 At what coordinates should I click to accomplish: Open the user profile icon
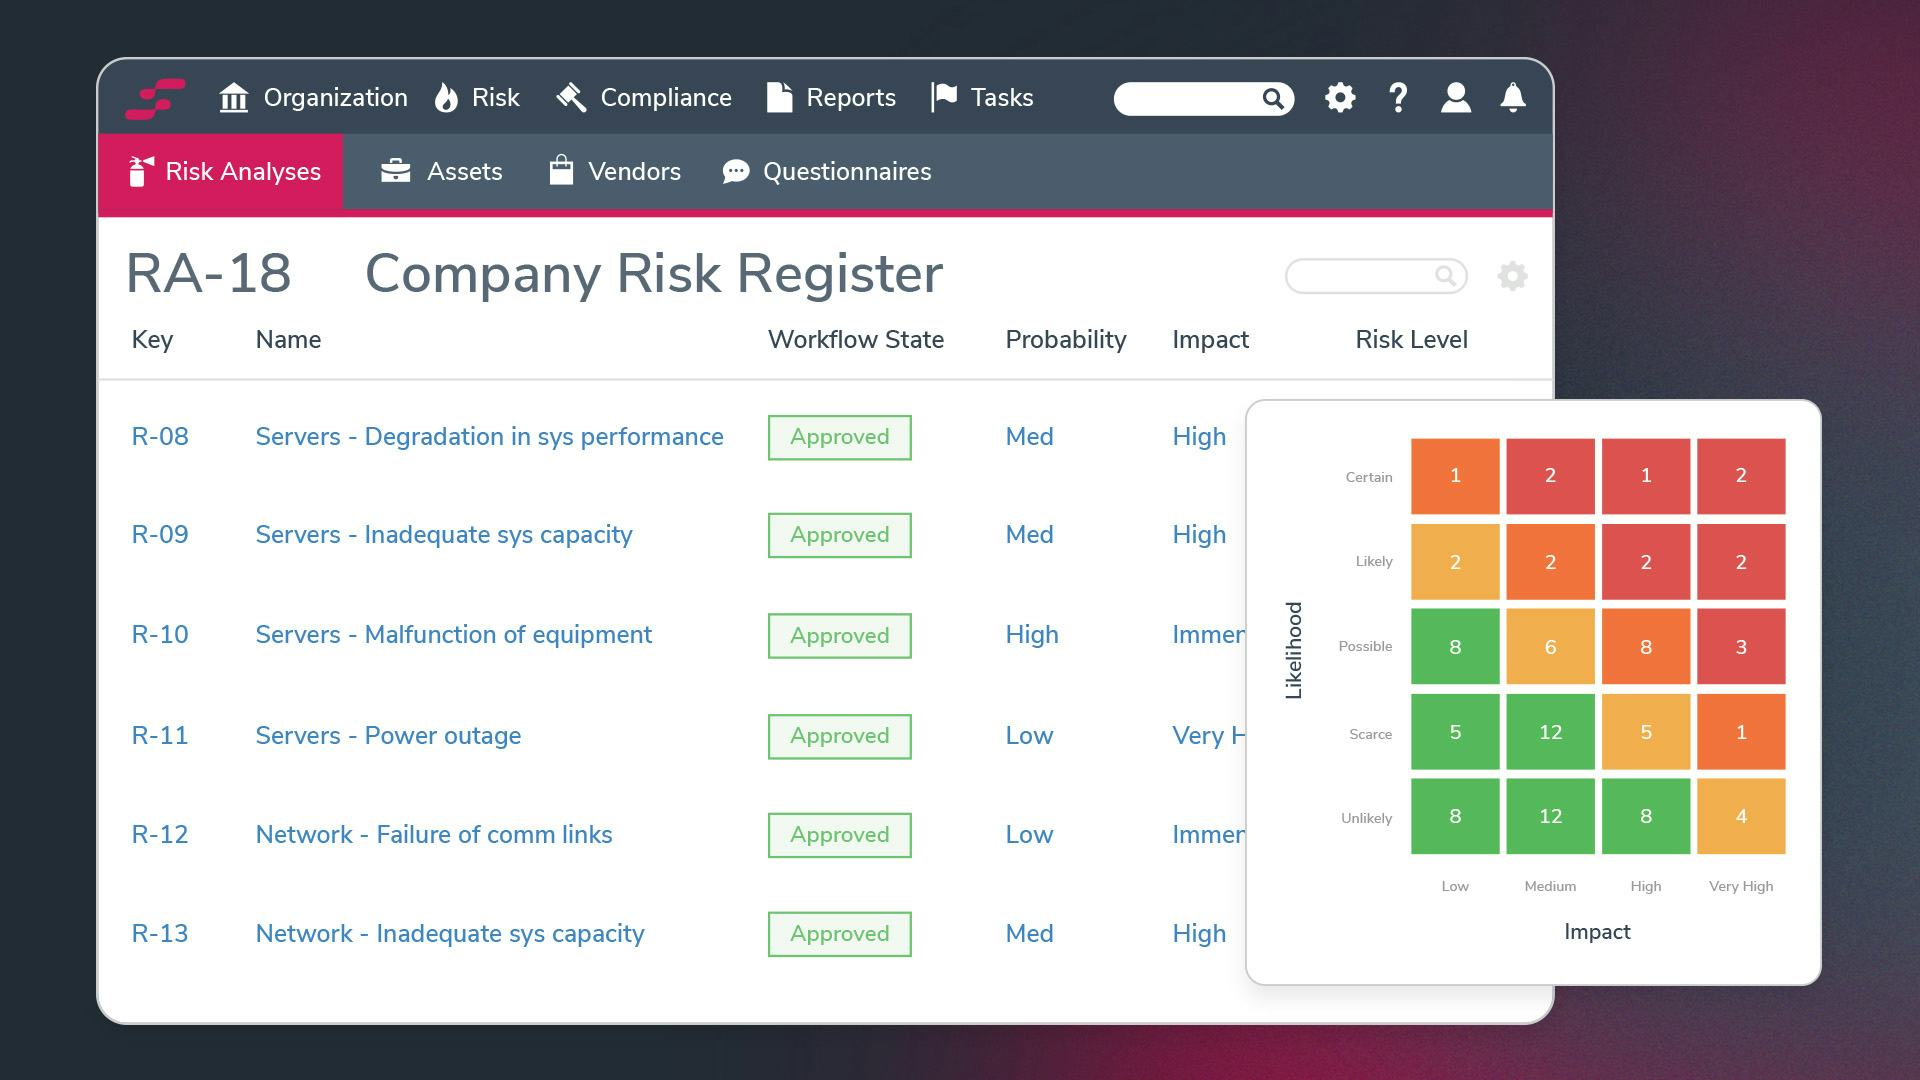tap(1455, 98)
